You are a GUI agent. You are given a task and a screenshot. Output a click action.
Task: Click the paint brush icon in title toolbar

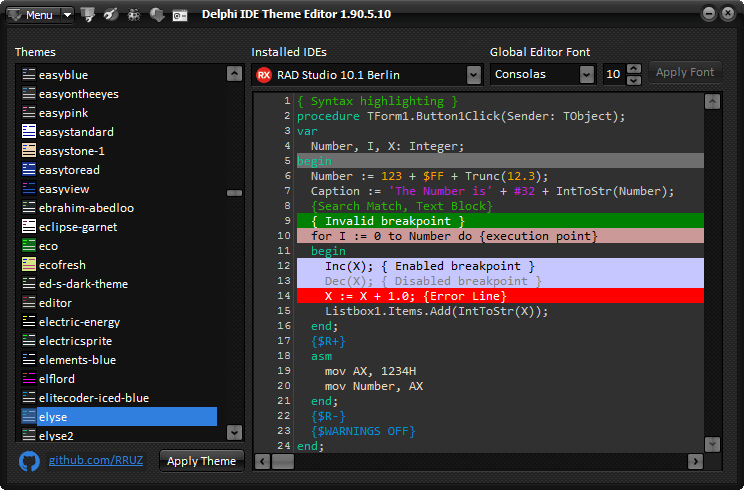pos(89,15)
